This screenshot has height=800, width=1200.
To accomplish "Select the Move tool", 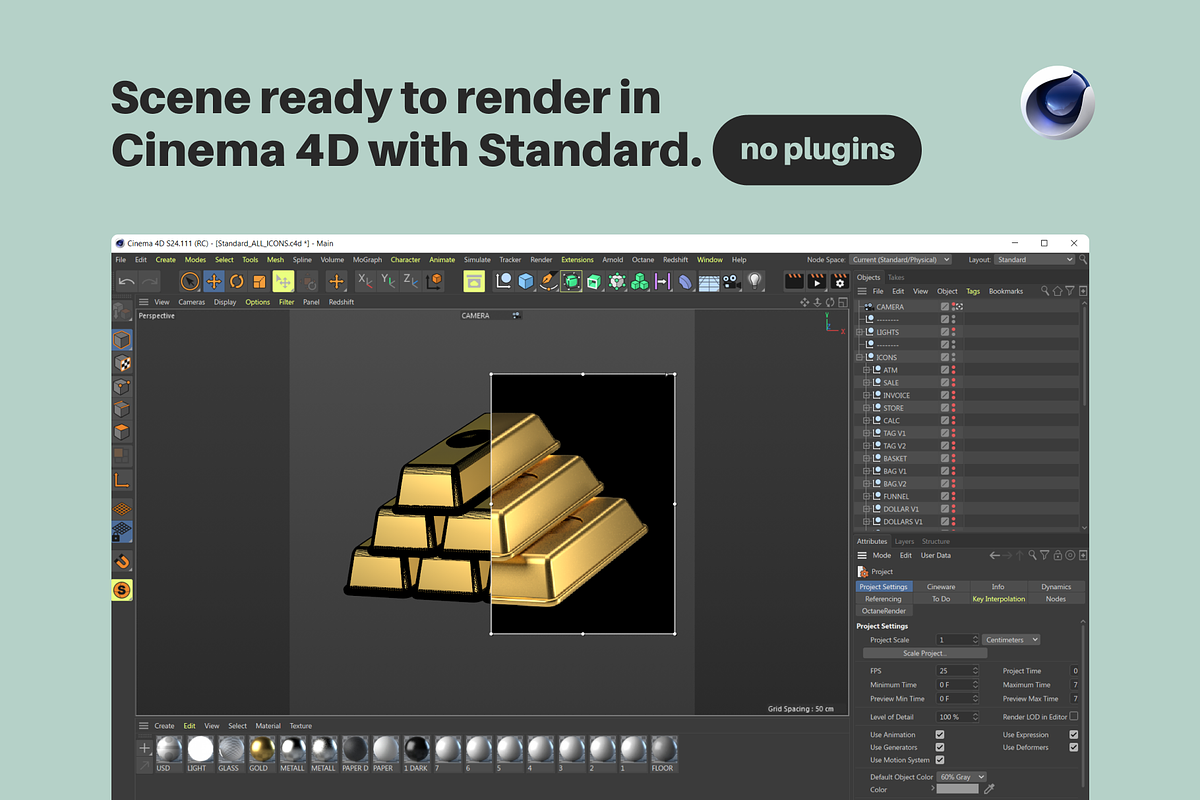I will click(213, 282).
